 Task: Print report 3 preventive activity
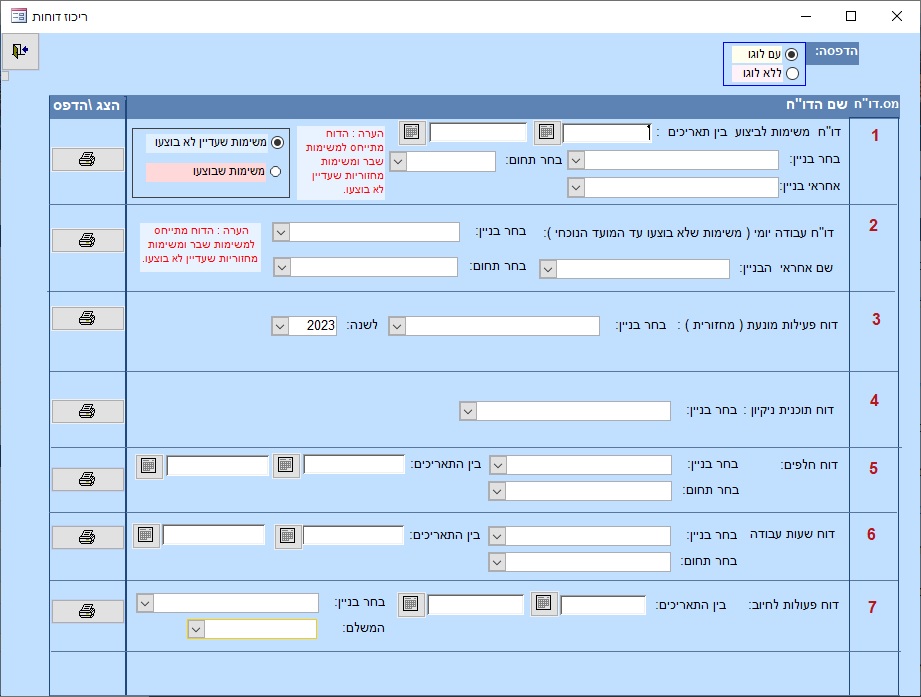click(88, 318)
